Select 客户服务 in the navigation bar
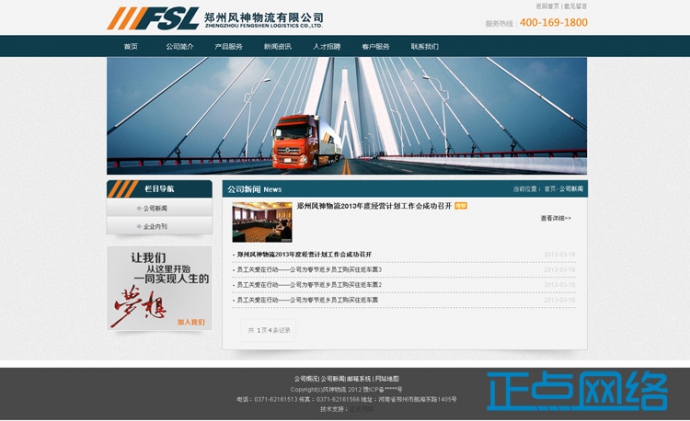The width and height of the screenshot is (690, 421). 376,47
